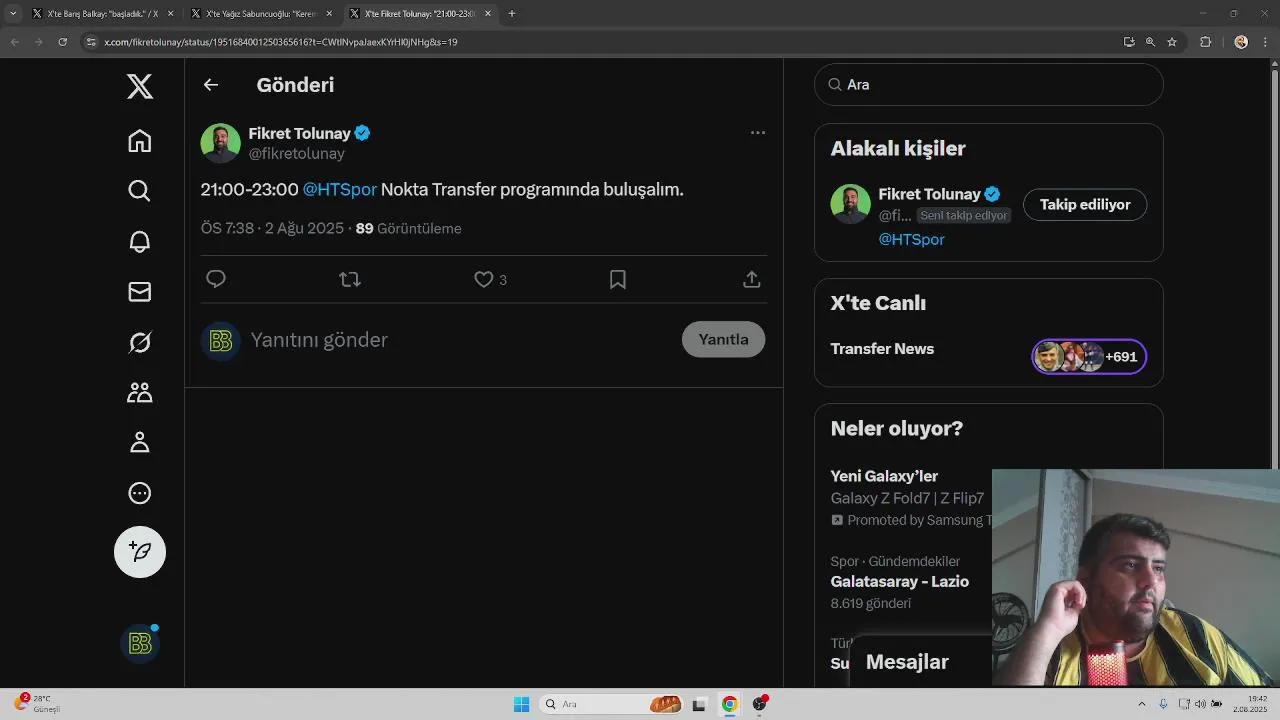Repost using the retweet arrows icon
This screenshot has height=720, width=1280.
pyautogui.click(x=350, y=280)
